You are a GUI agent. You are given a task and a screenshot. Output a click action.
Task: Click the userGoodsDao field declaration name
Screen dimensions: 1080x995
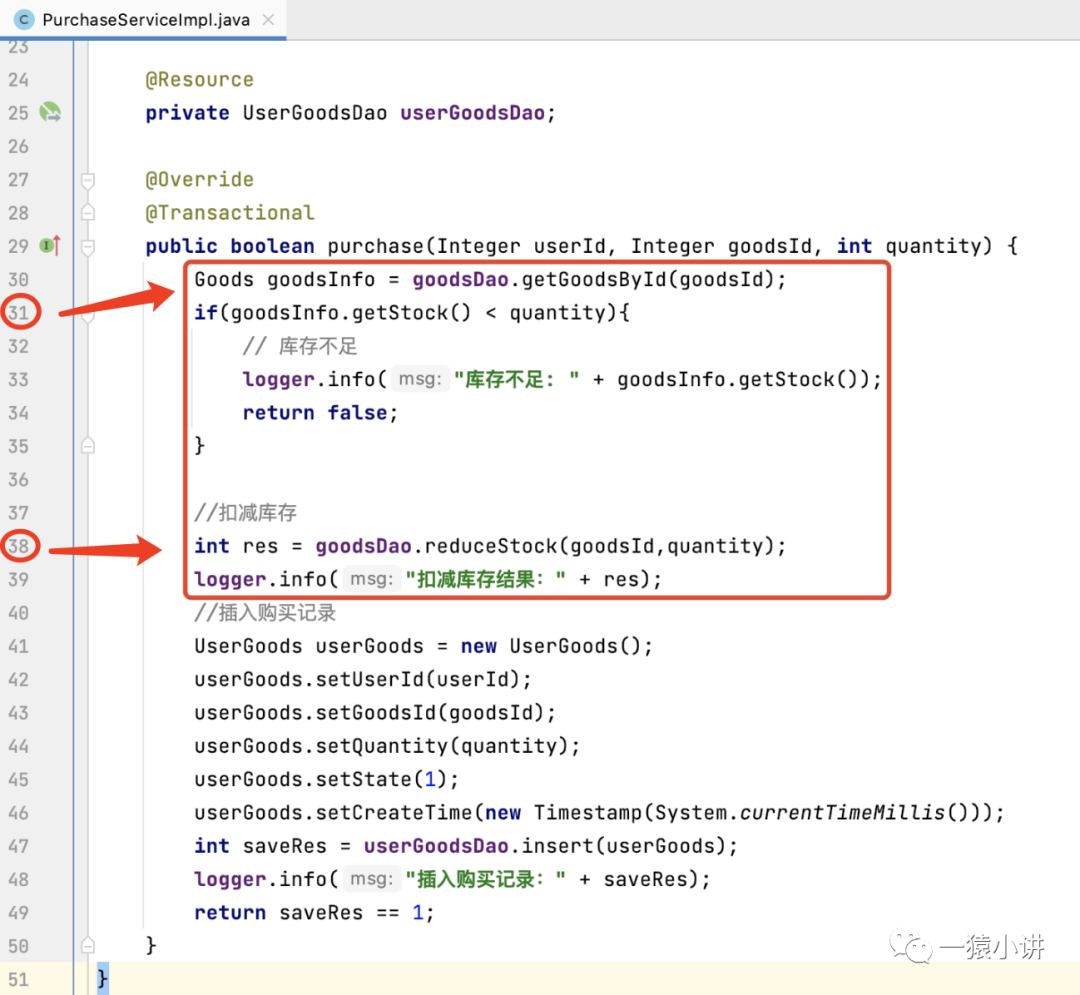[x=472, y=112]
